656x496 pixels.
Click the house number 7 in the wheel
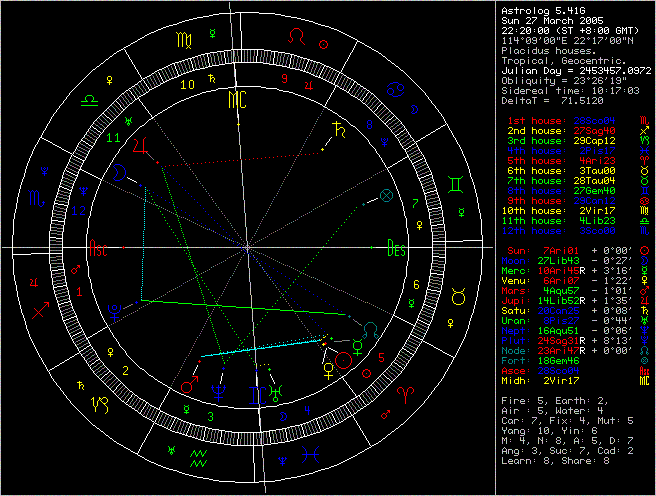tap(414, 203)
